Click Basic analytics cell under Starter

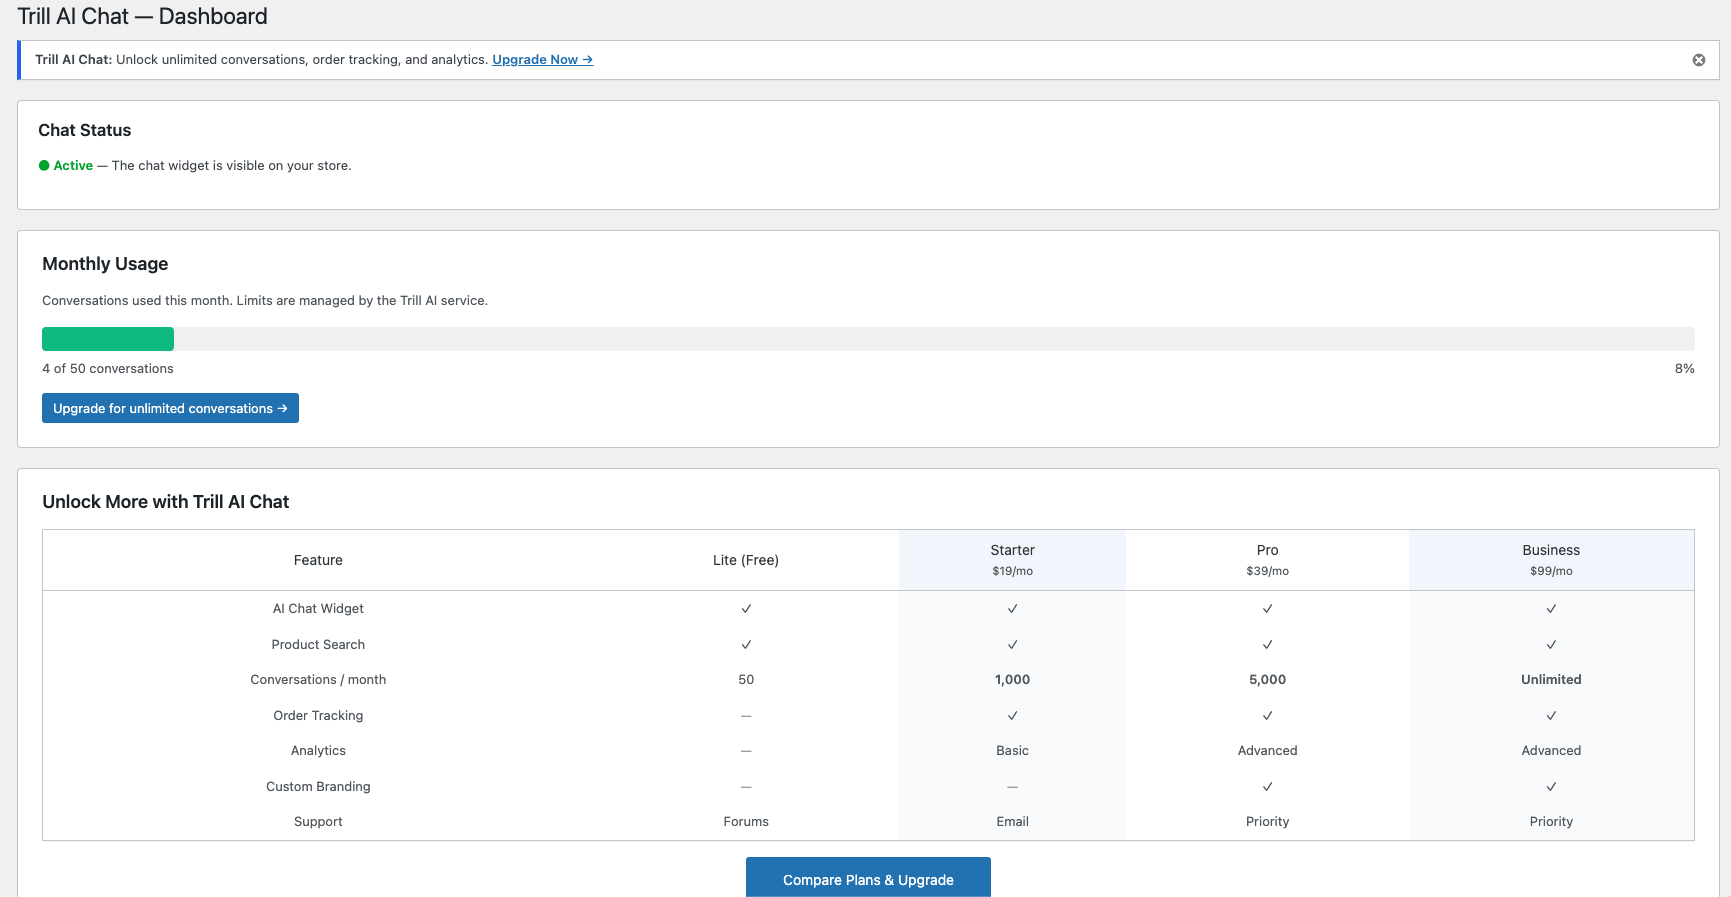coord(1012,751)
